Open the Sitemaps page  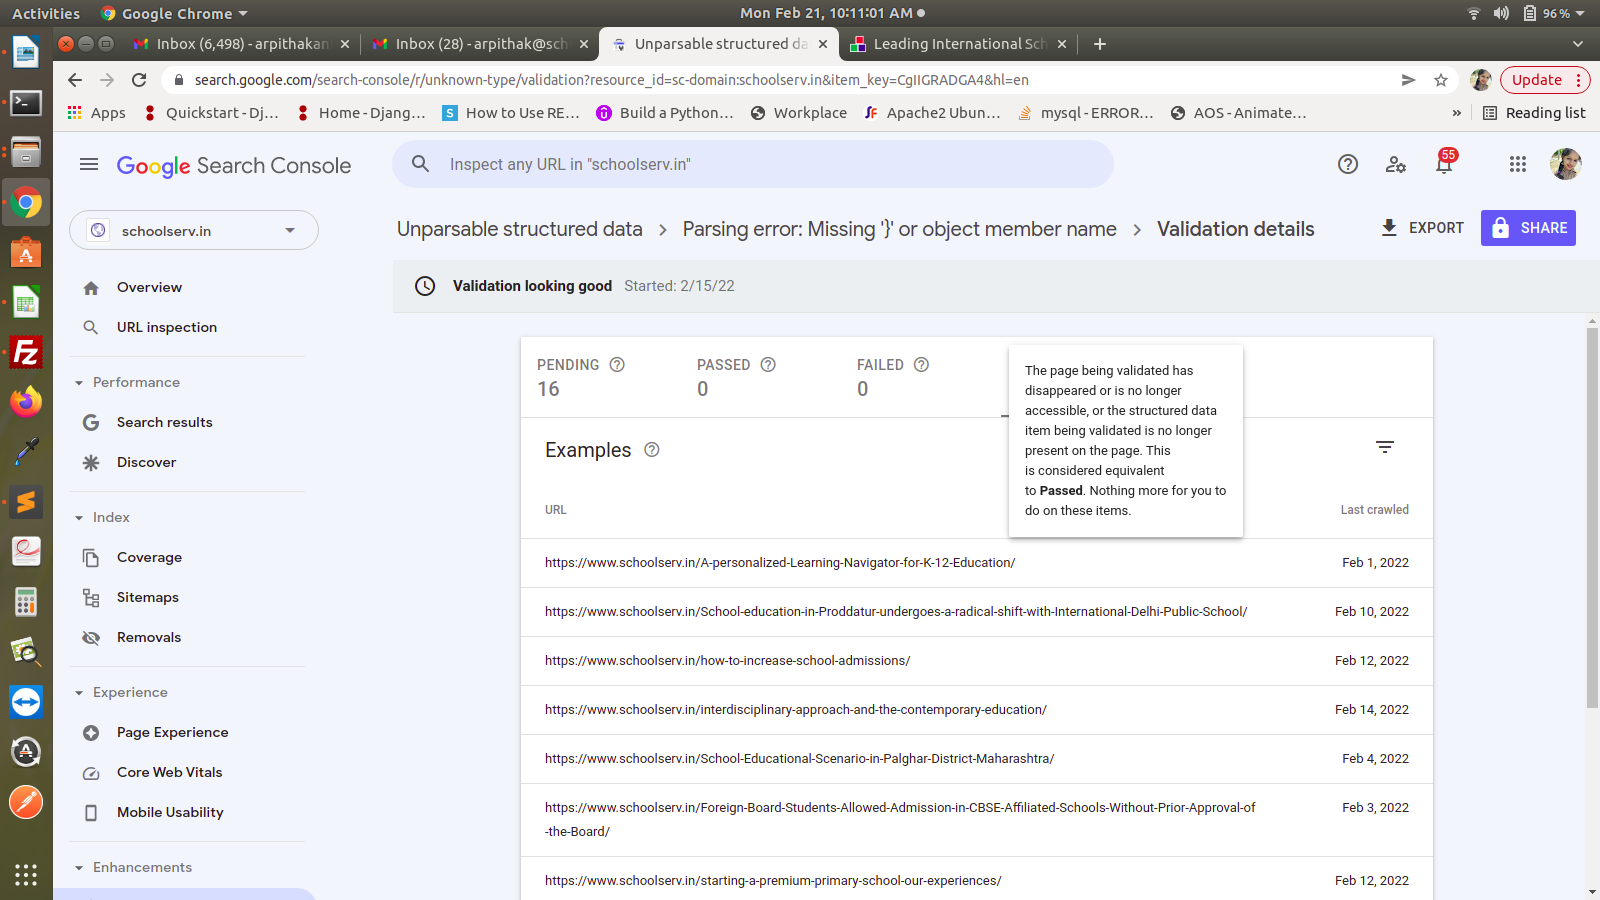[x=148, y=598]
